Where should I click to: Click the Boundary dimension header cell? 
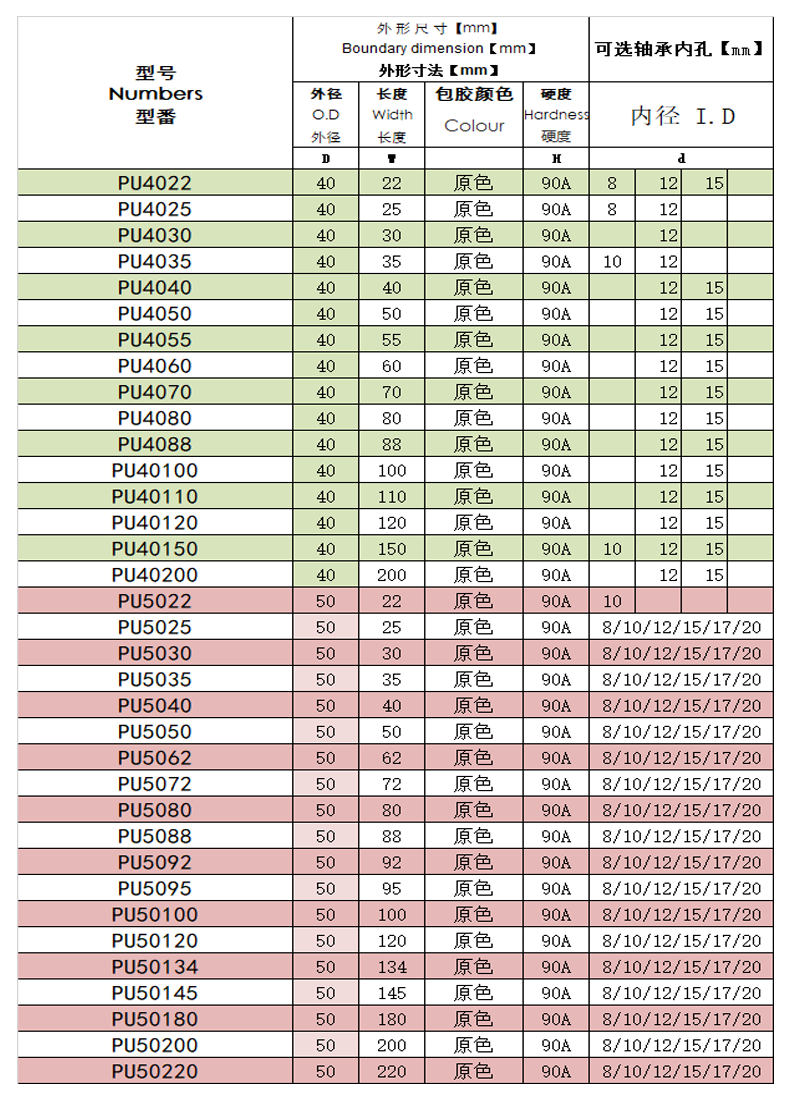tap(441, 49)
